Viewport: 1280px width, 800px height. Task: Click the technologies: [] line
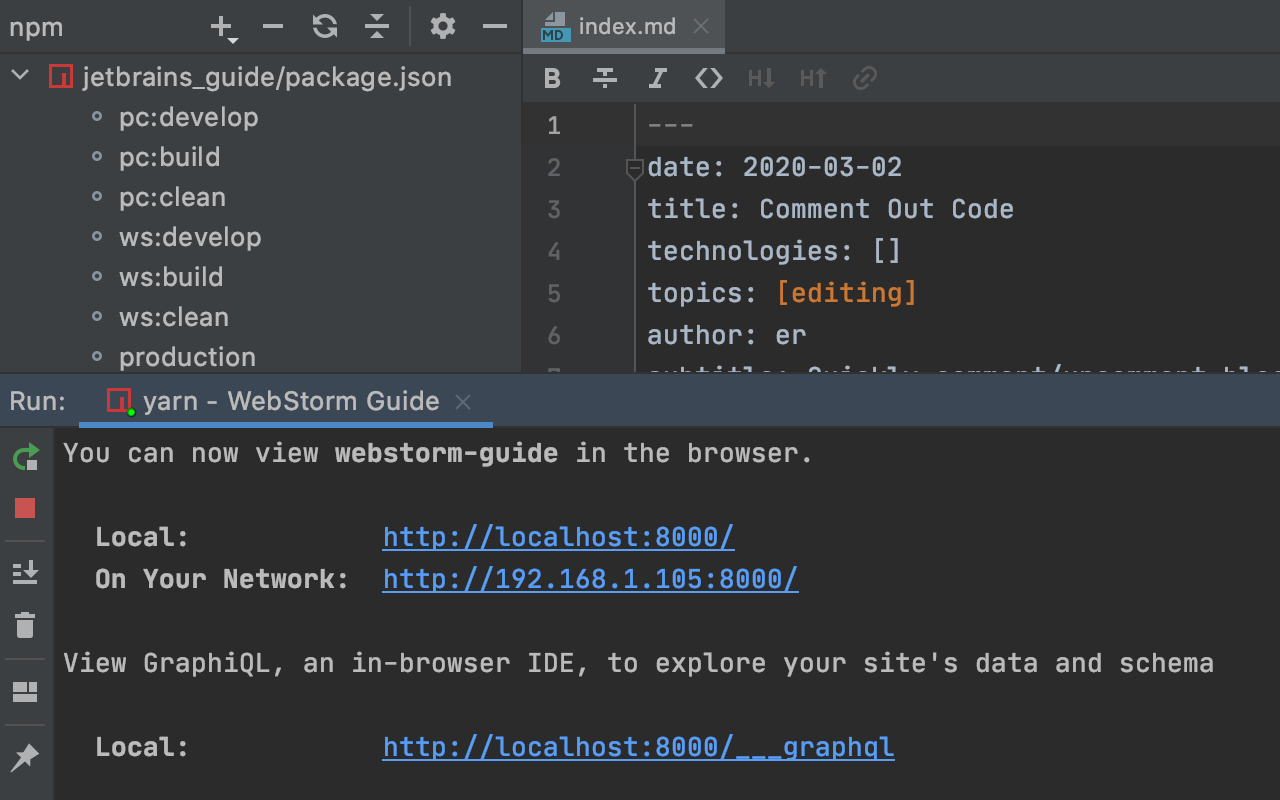(x=774, y=251)
